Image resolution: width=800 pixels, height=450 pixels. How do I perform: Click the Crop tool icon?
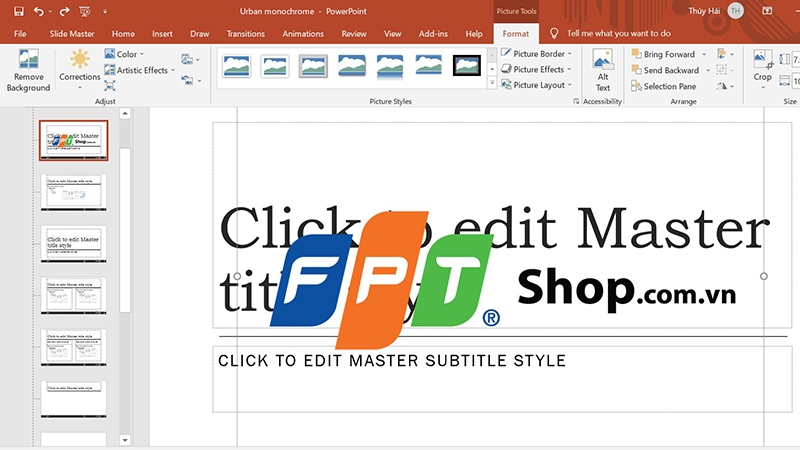point(762,59)
